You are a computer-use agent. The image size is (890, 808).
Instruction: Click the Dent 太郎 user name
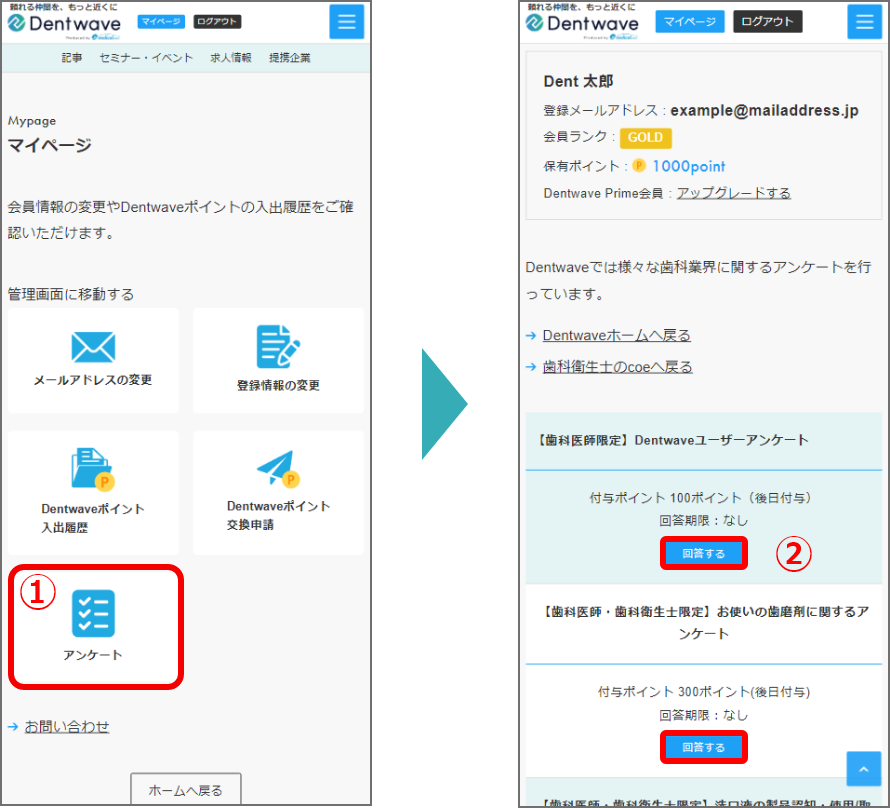[x=578, y=82]
